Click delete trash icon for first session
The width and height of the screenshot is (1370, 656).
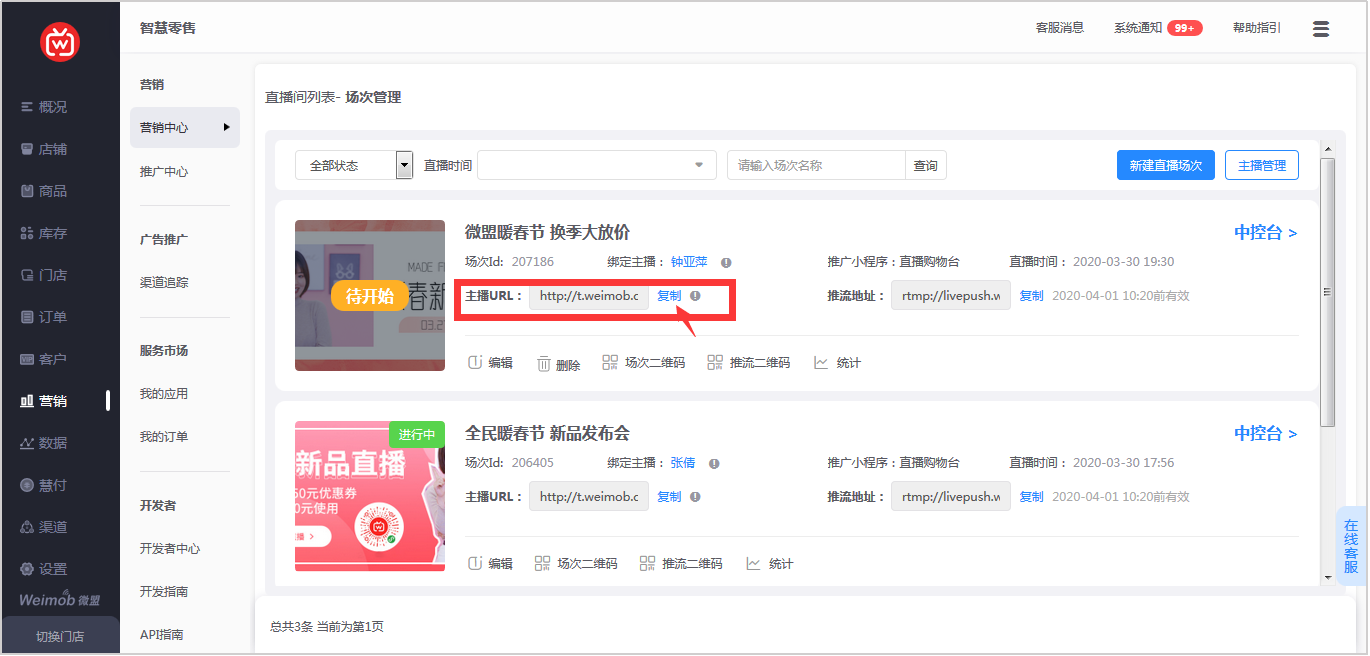coord(544,364)
